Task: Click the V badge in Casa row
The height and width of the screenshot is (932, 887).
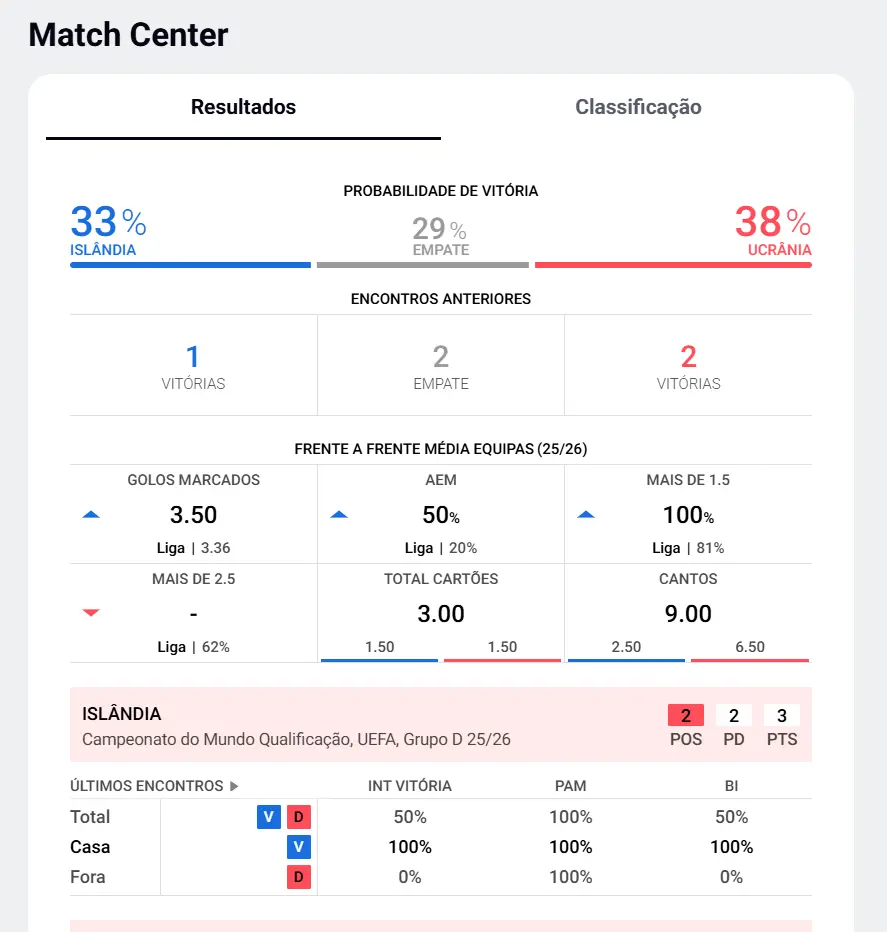Action: [x=299, y=847]
